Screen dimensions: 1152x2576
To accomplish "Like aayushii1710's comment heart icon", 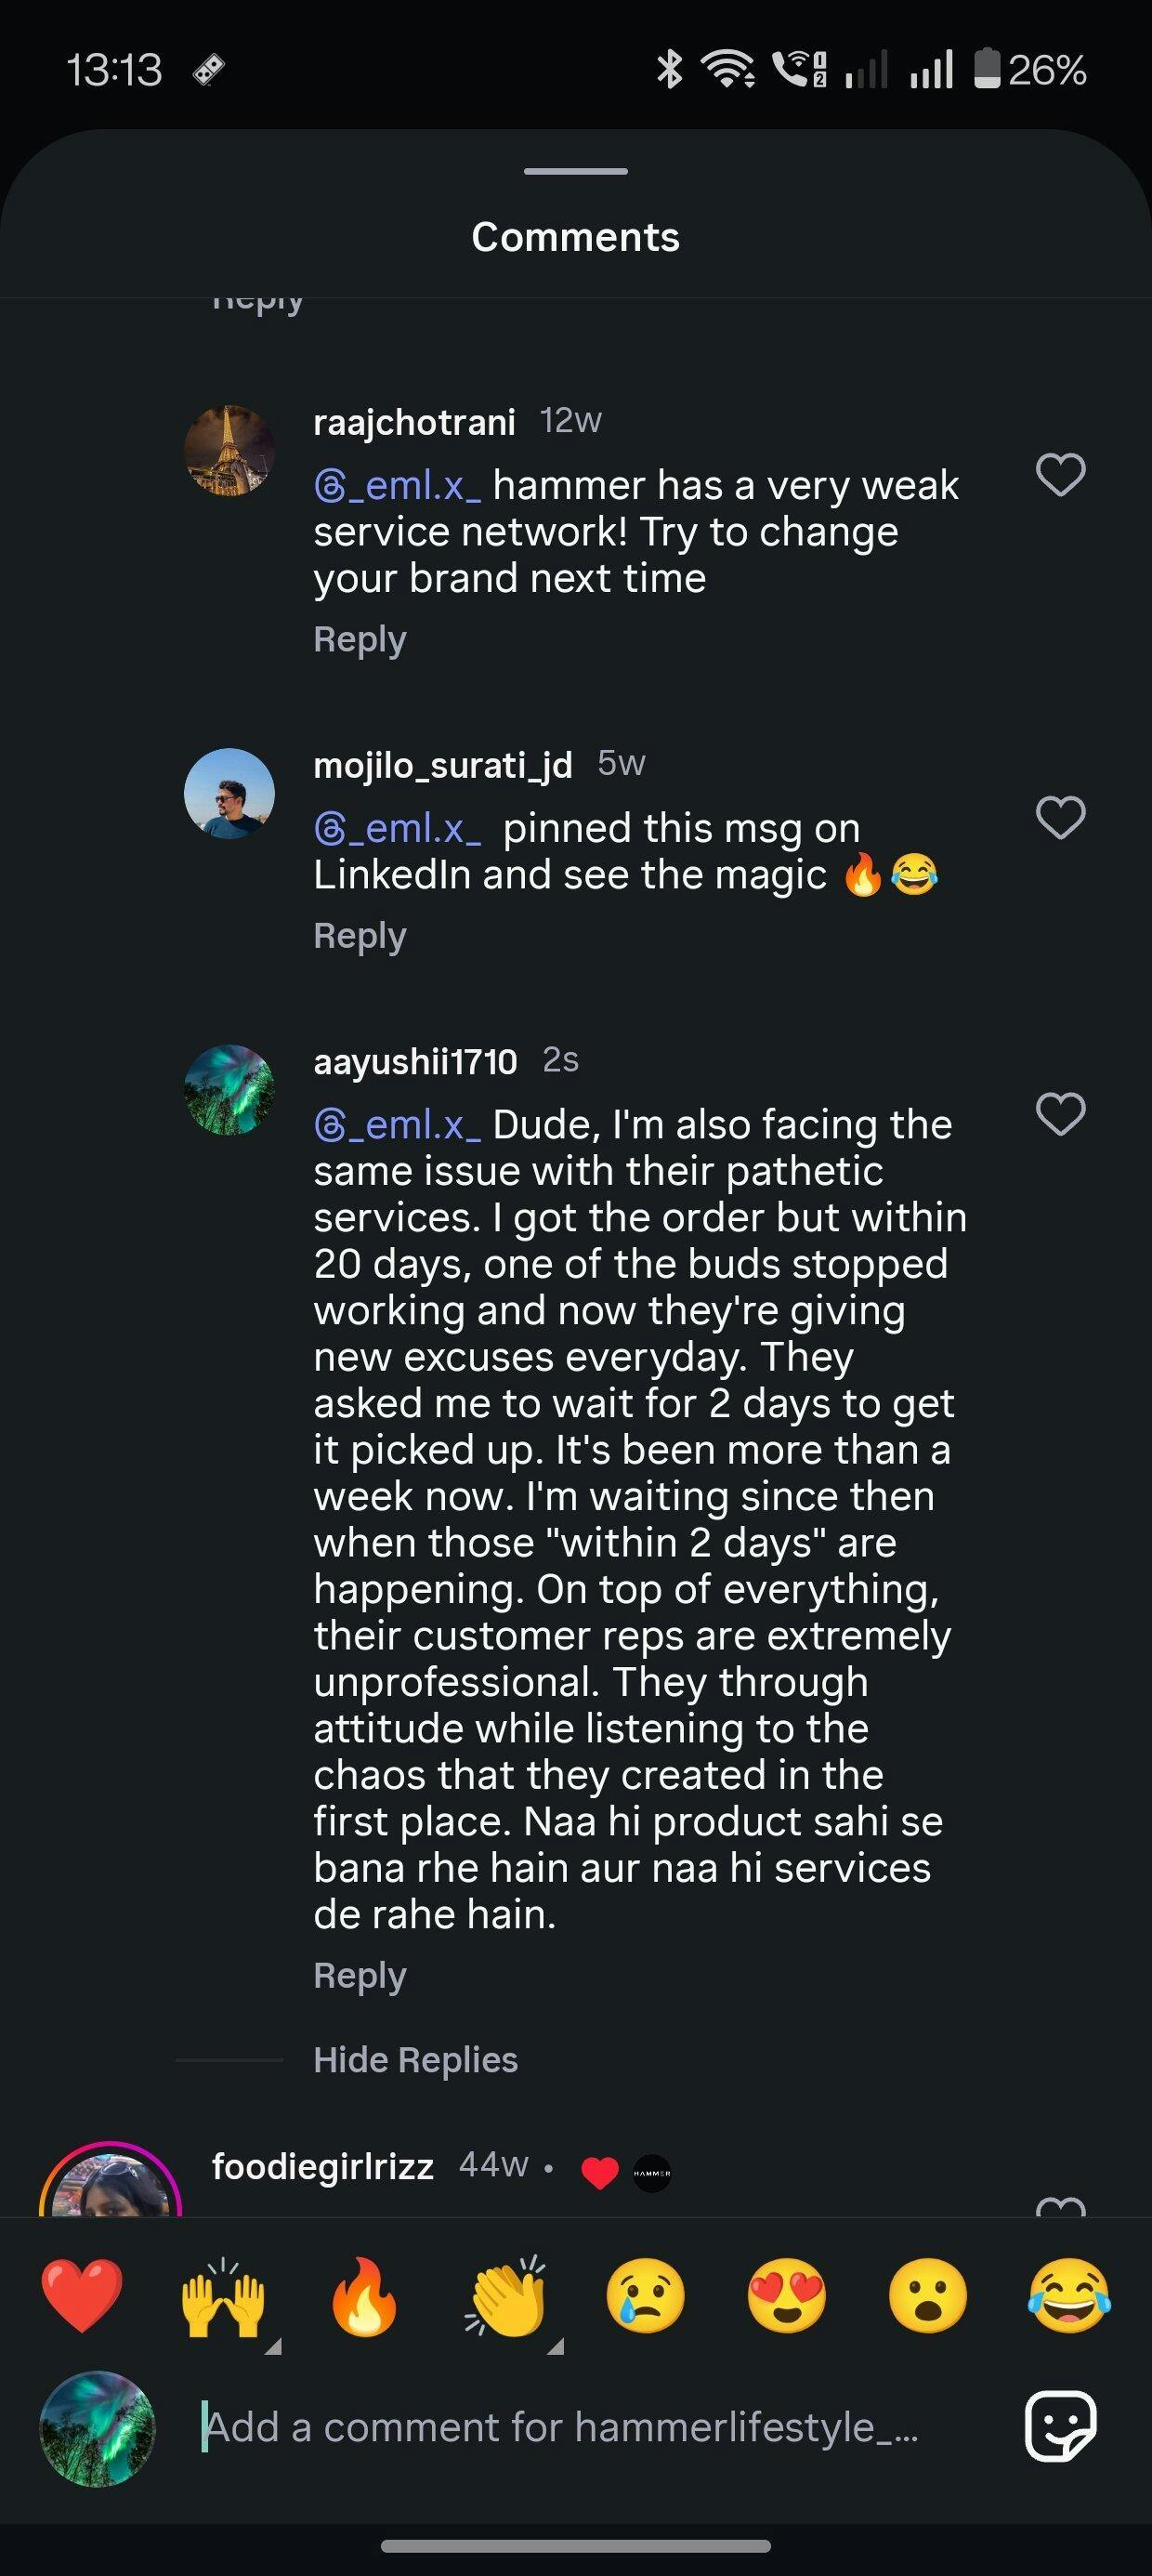I will tap(1060, 1114).
